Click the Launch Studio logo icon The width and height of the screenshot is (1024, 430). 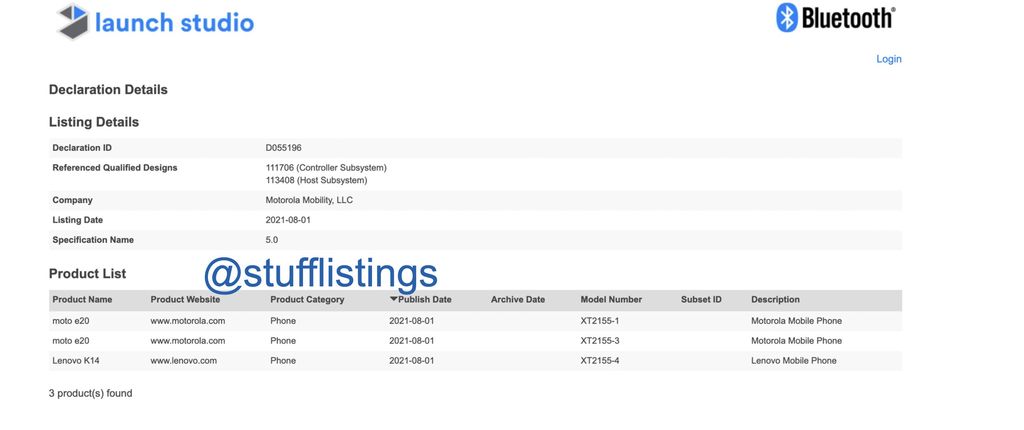click(73, 22)
